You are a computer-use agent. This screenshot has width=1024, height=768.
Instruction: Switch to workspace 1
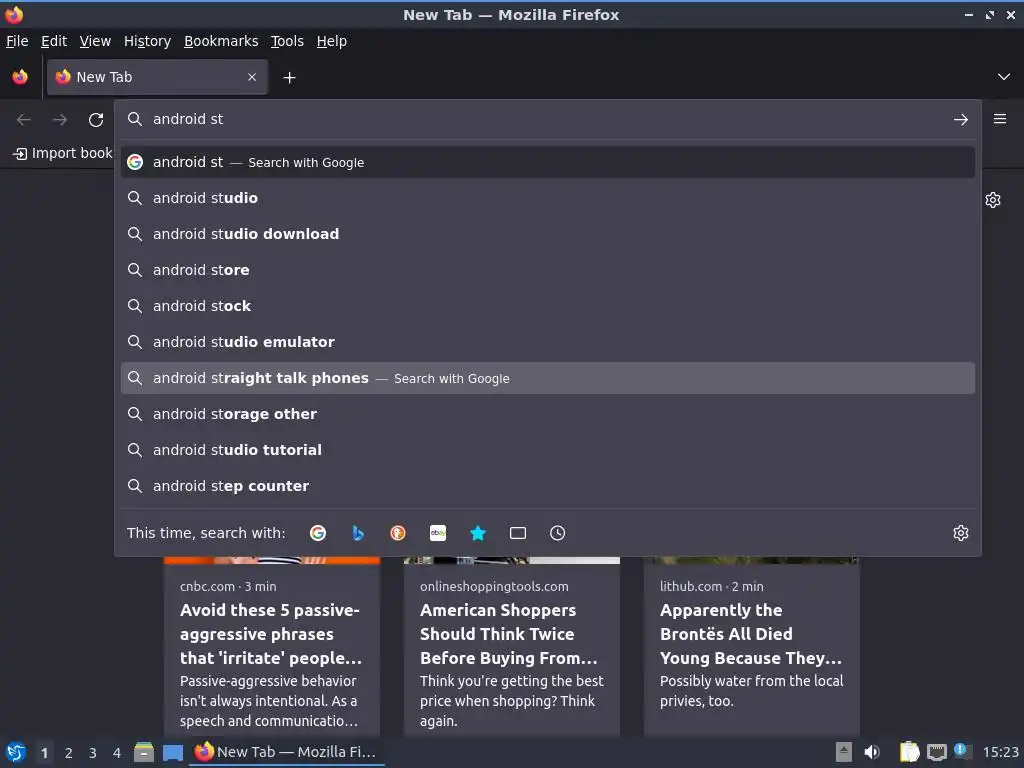[x=44, y=753]
